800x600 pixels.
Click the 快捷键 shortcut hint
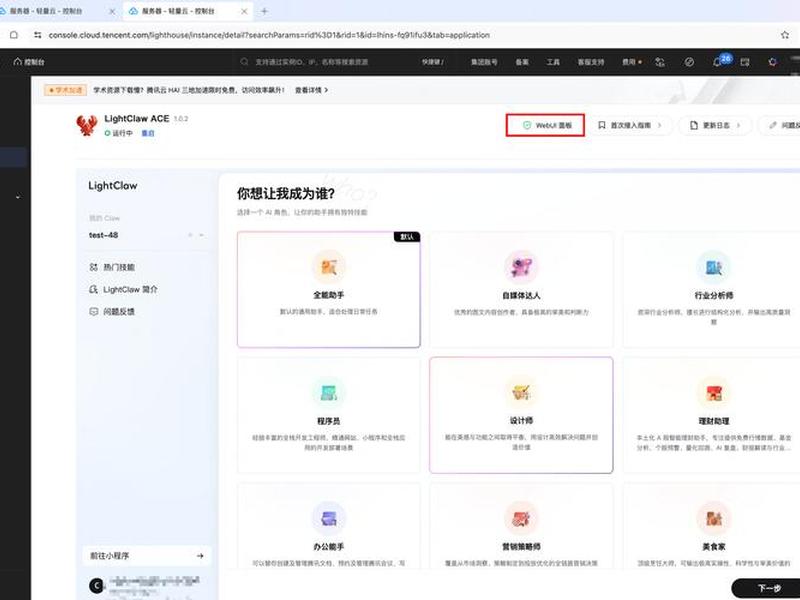click(x=433, y=62)
